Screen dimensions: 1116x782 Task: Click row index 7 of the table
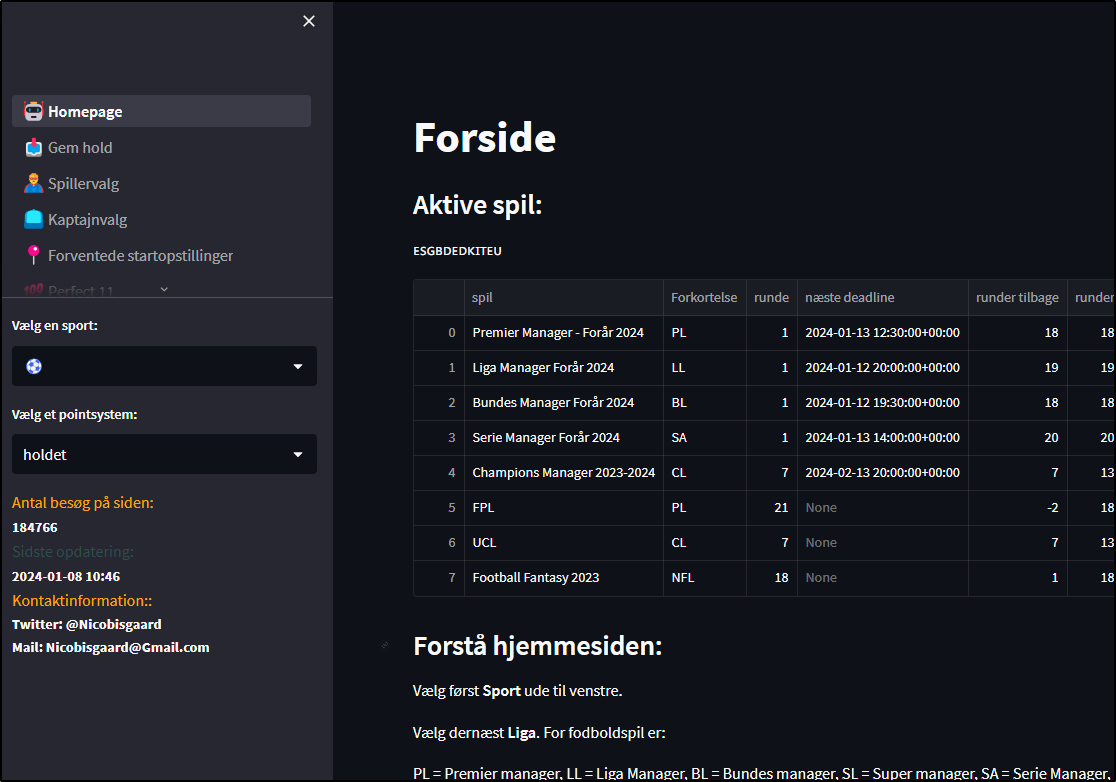439,578
